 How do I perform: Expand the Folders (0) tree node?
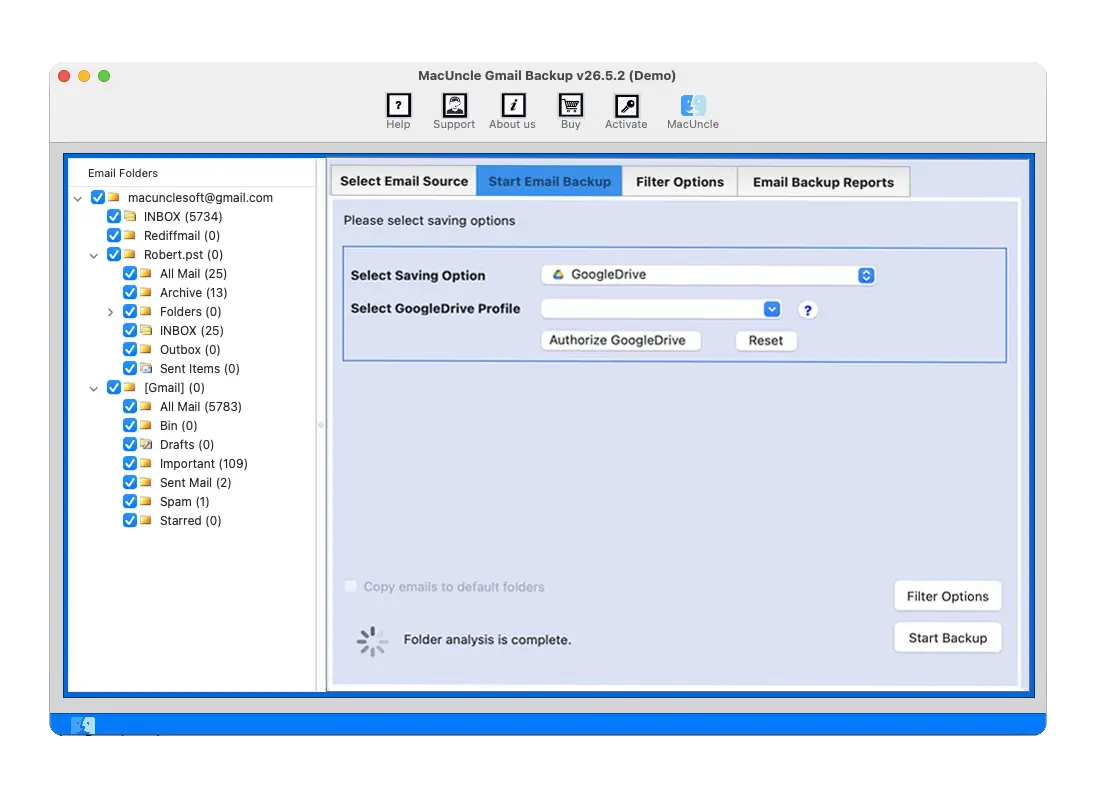point(110,312)
